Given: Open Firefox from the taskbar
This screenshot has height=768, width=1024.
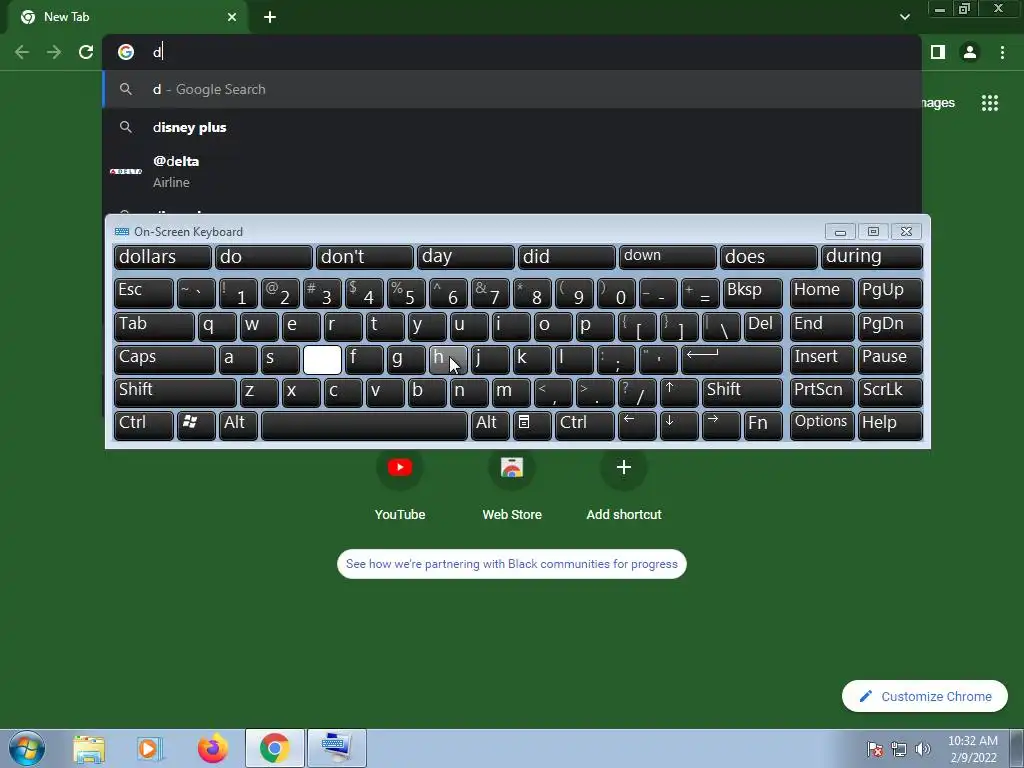Looking at the screenshot, I should (213, 749).
